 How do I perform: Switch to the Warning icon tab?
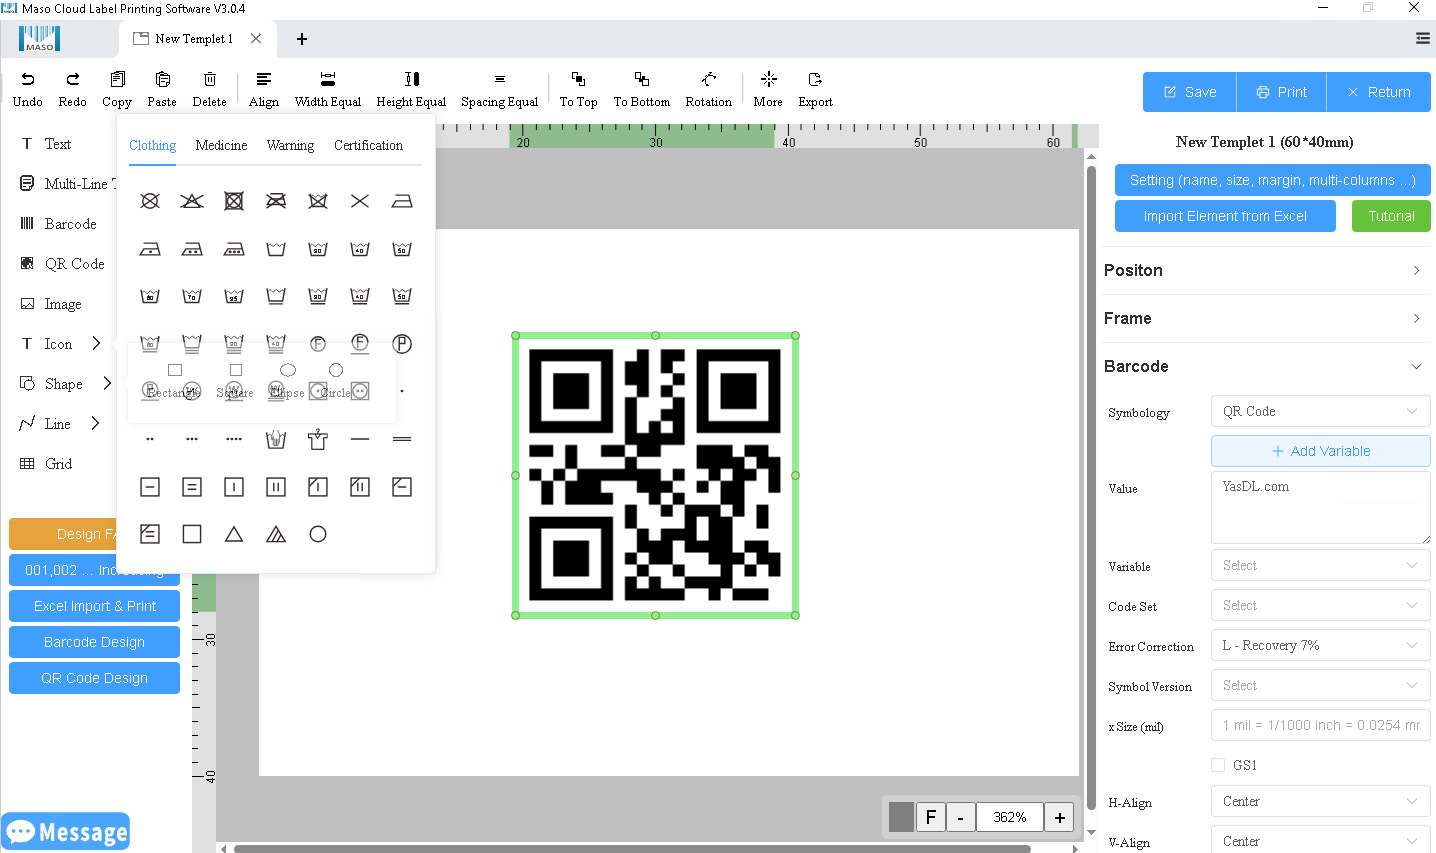click(290, 145)
